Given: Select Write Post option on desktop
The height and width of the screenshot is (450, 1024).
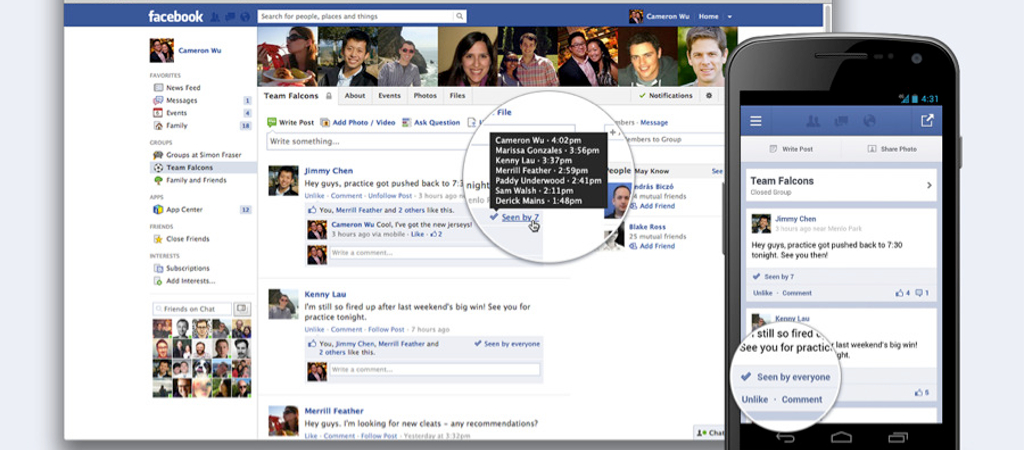Looking at the screenshot, I should (x=291, y=122).
